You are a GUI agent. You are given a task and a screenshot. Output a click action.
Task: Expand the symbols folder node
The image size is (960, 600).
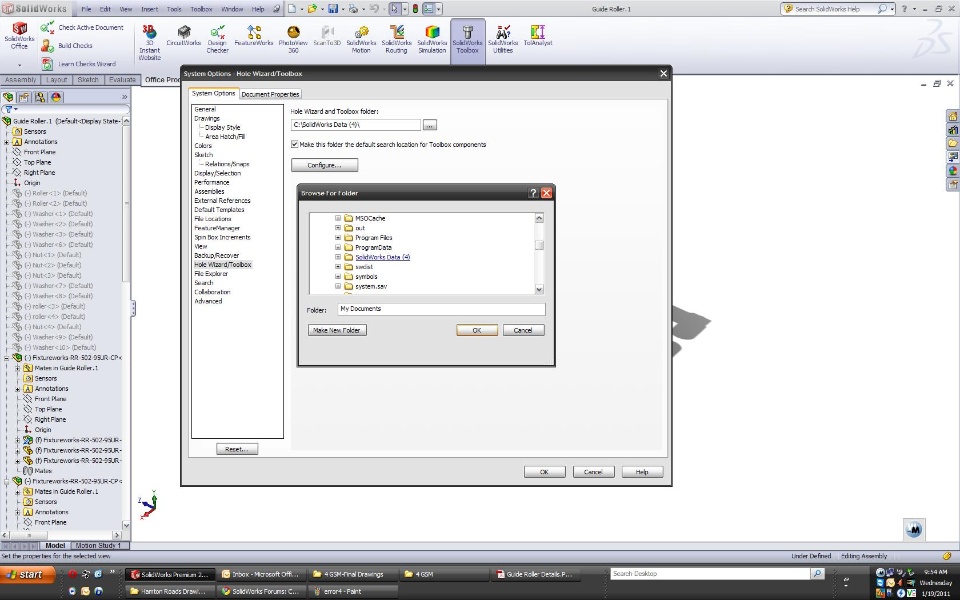[337, 277]
